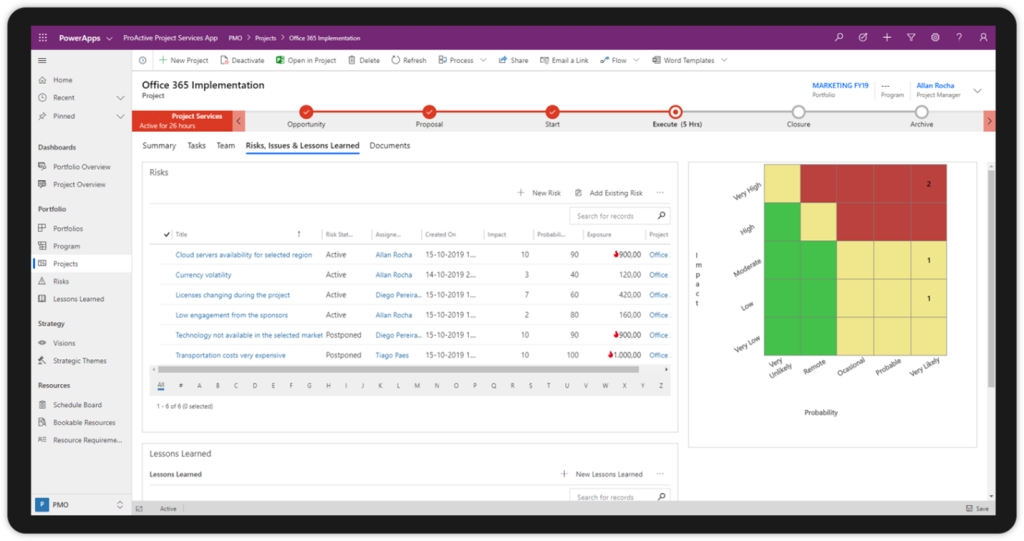Switch to the Tasks tab
Image resolution: width=1024 pixels, height=541 pixels.
point(197,146)
